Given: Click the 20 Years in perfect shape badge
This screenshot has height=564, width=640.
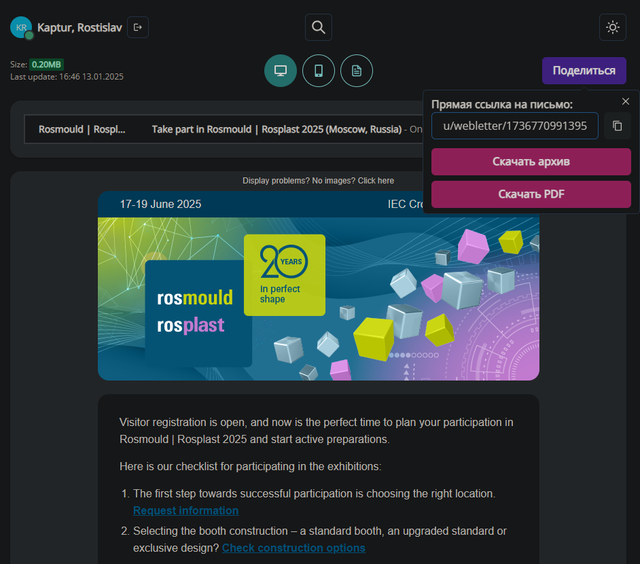Looking at the screenshot, I should coord(284,275).
